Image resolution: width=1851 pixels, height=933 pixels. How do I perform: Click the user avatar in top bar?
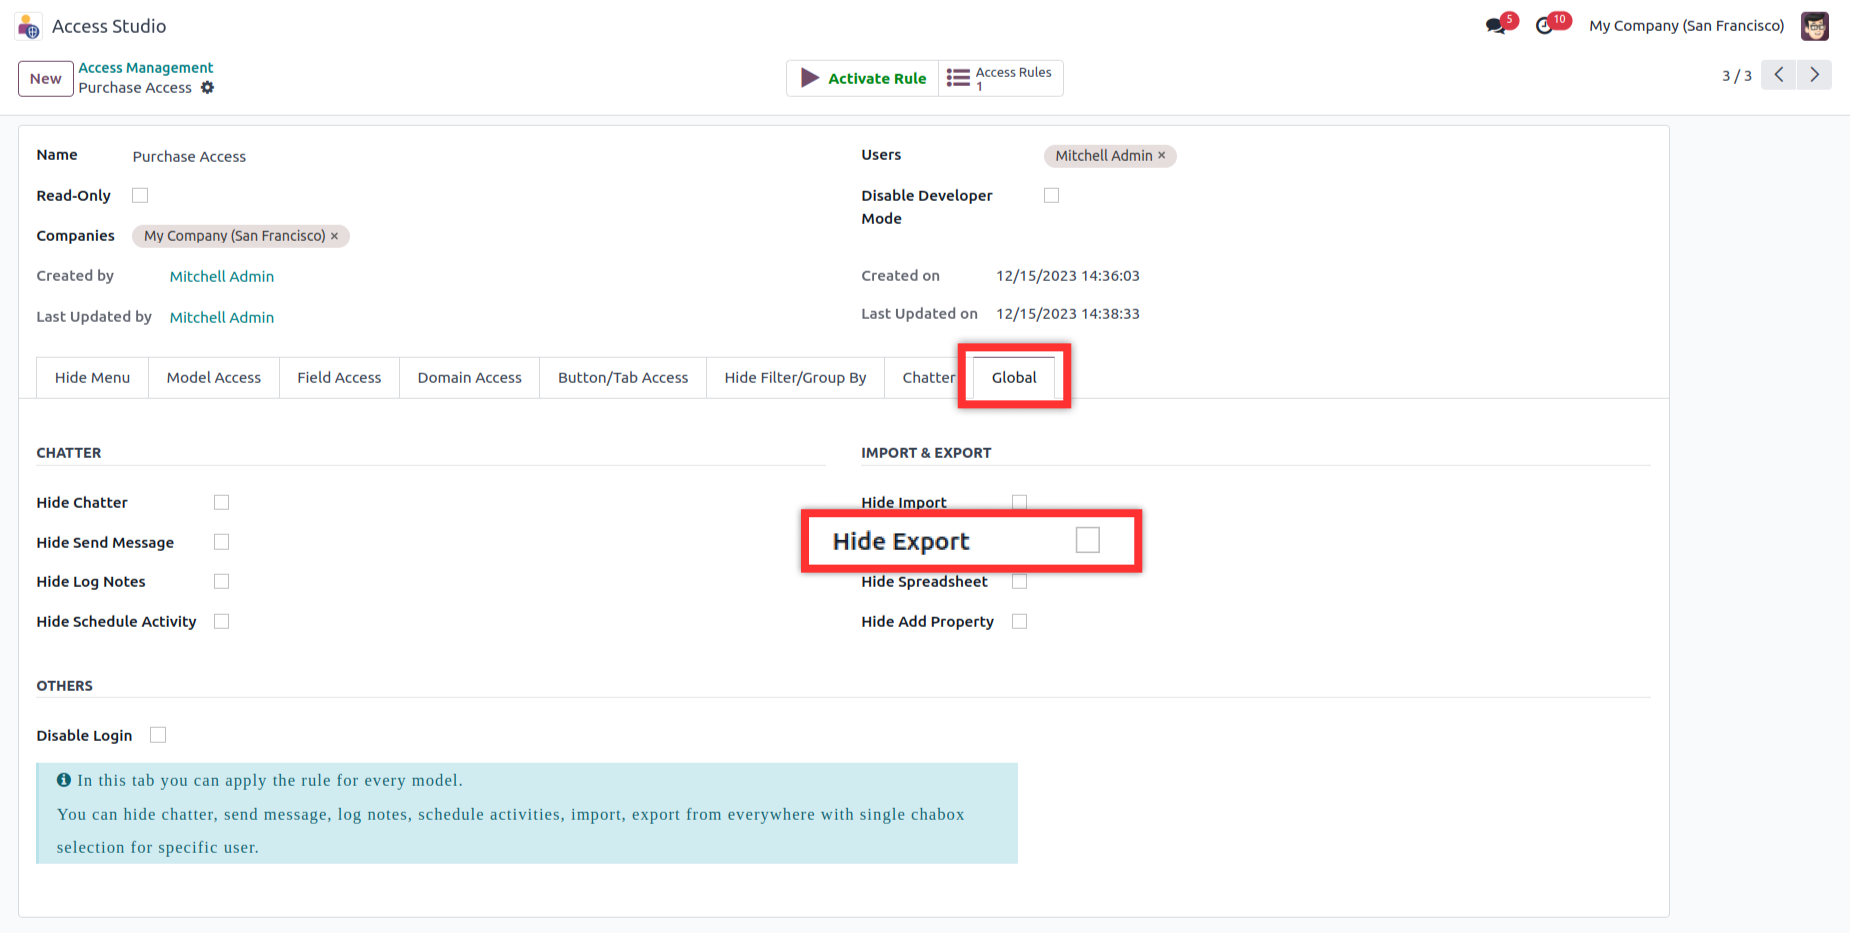point(1814,26)
